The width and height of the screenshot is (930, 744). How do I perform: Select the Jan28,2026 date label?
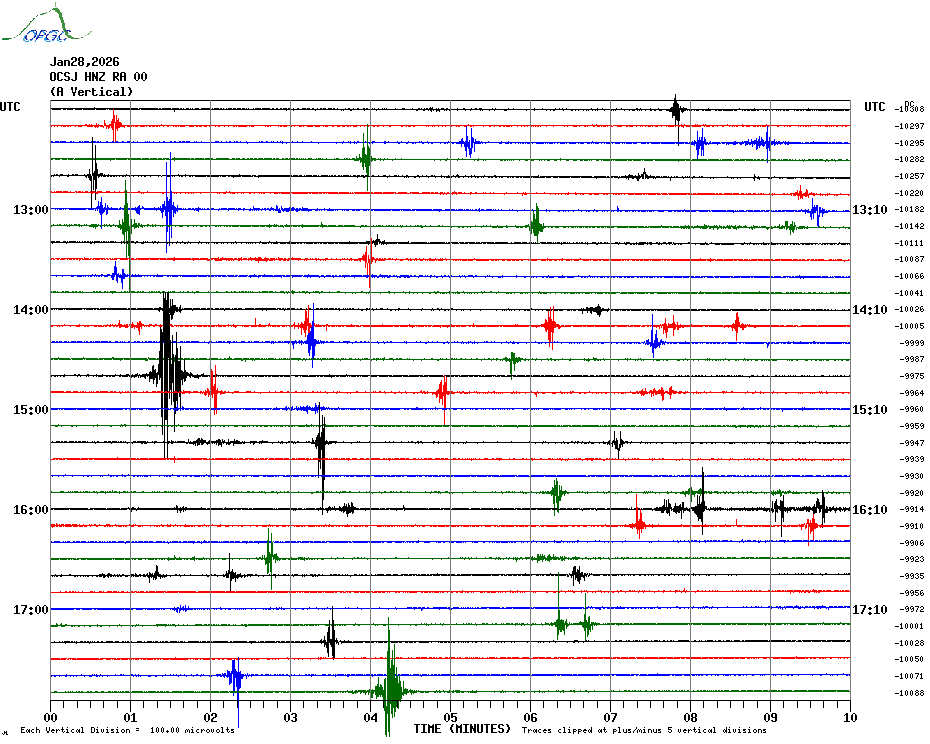click(84, 61)
